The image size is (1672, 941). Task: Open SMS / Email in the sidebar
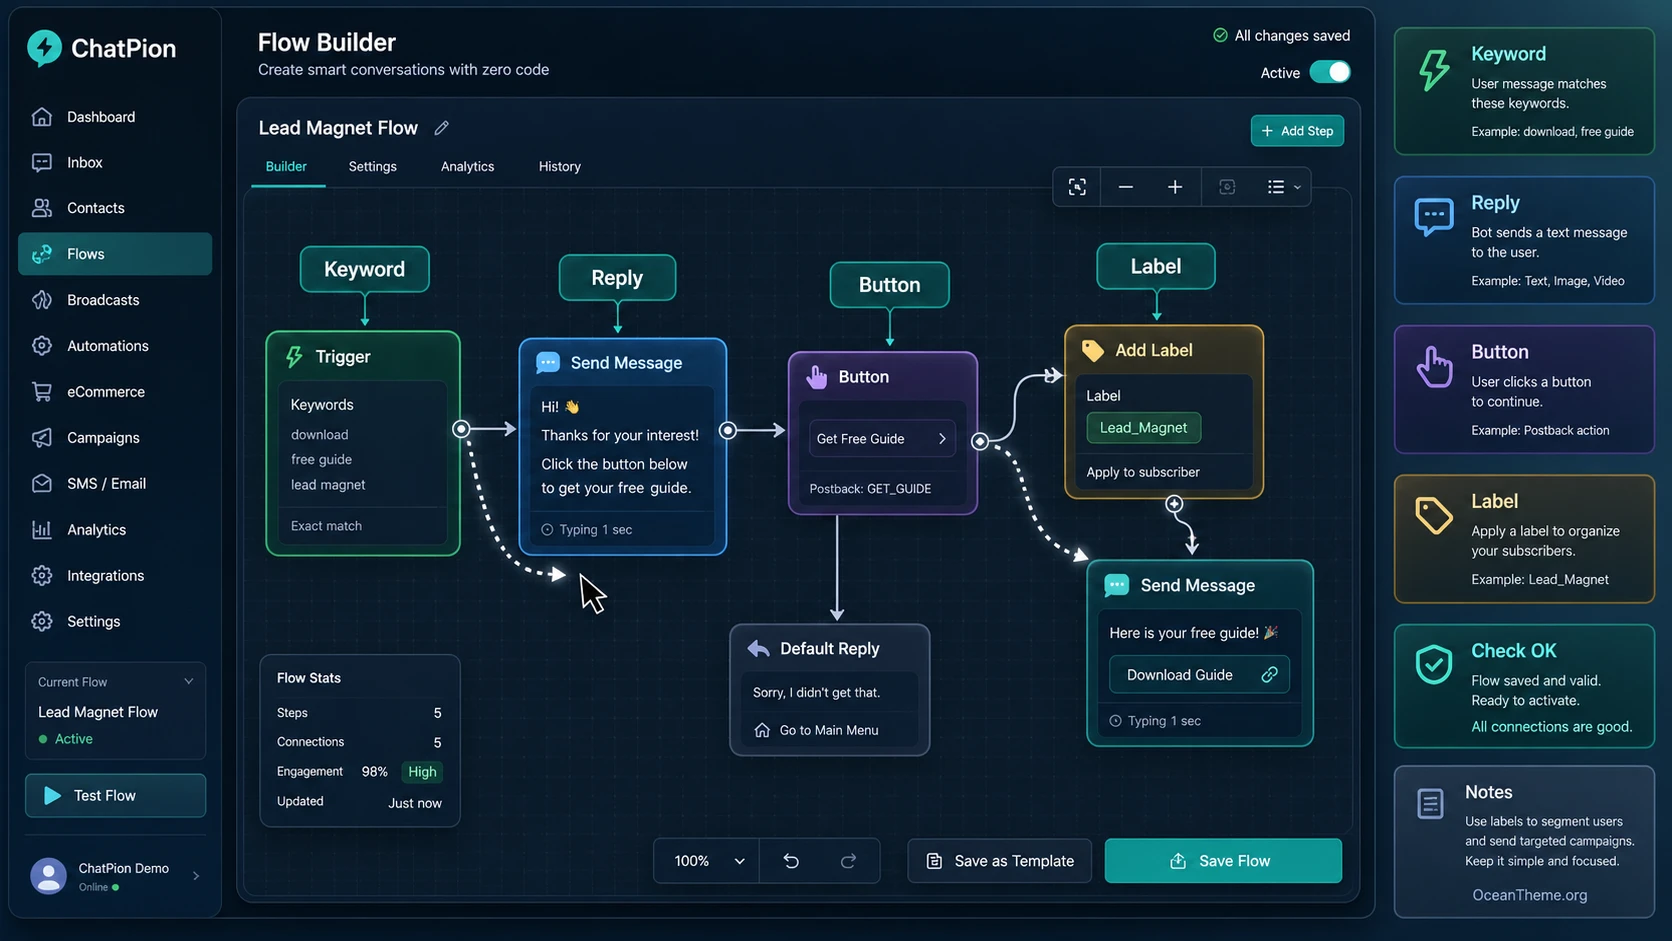click(x=115, y=484)
